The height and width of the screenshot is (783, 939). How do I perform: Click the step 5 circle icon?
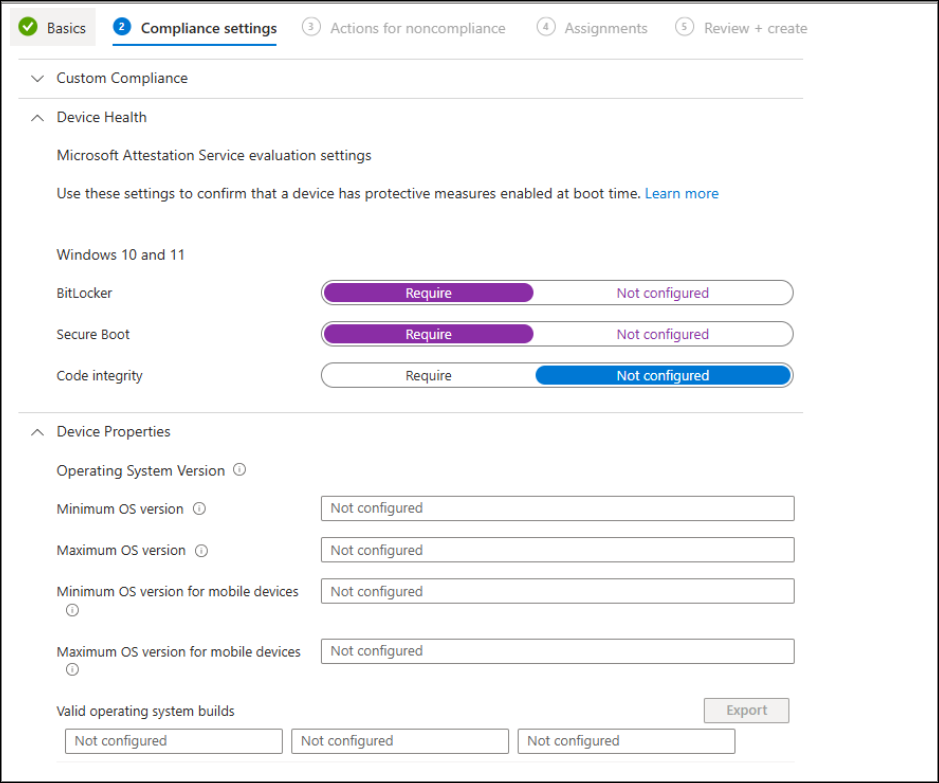(684, 27)
